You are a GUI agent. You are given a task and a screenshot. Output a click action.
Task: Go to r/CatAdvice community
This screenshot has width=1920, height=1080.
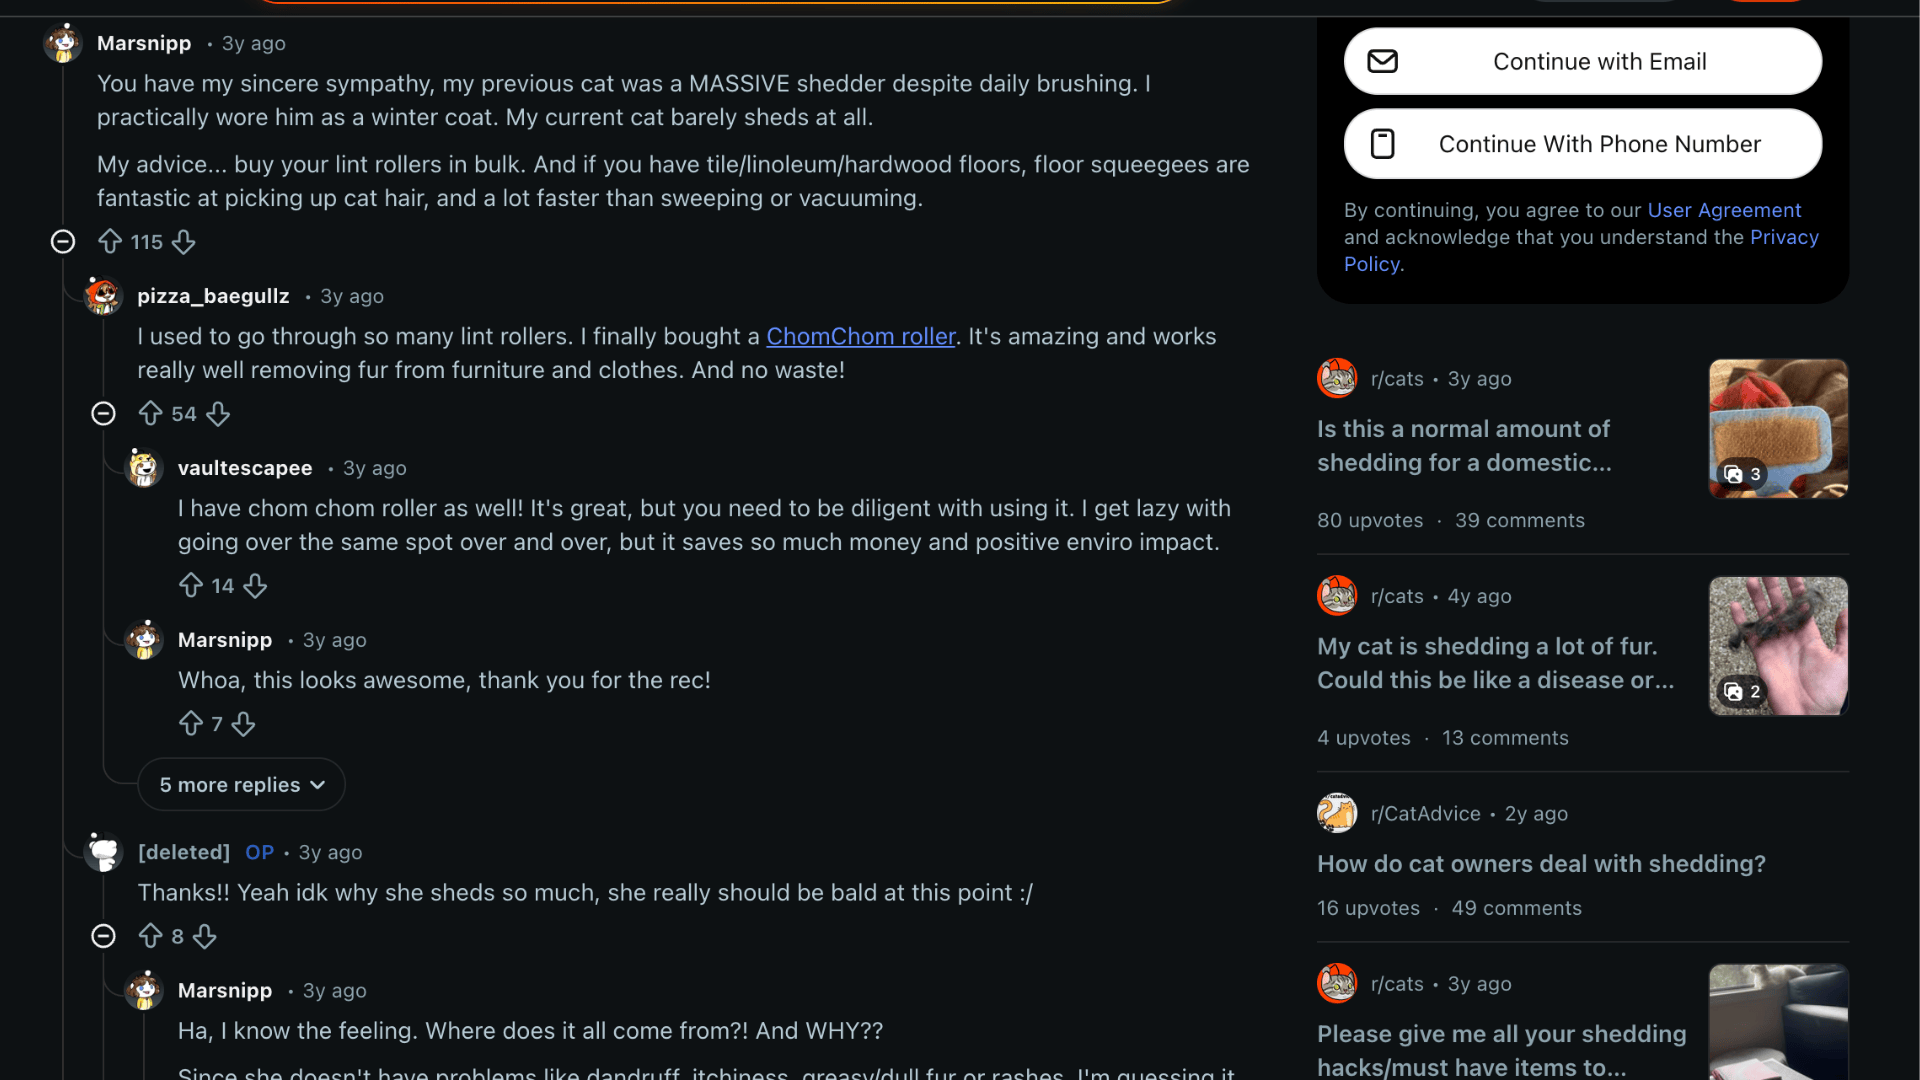click(x=1425, y=814)
